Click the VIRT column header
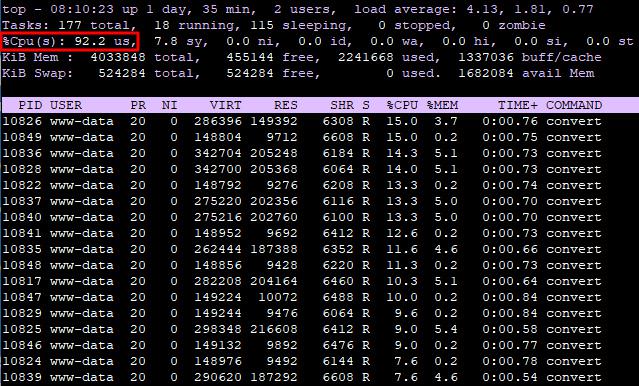This screenshot has height=386, width=639. (225, 105)
